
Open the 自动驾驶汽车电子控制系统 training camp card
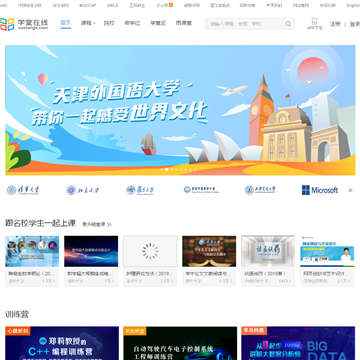point(180,343)
